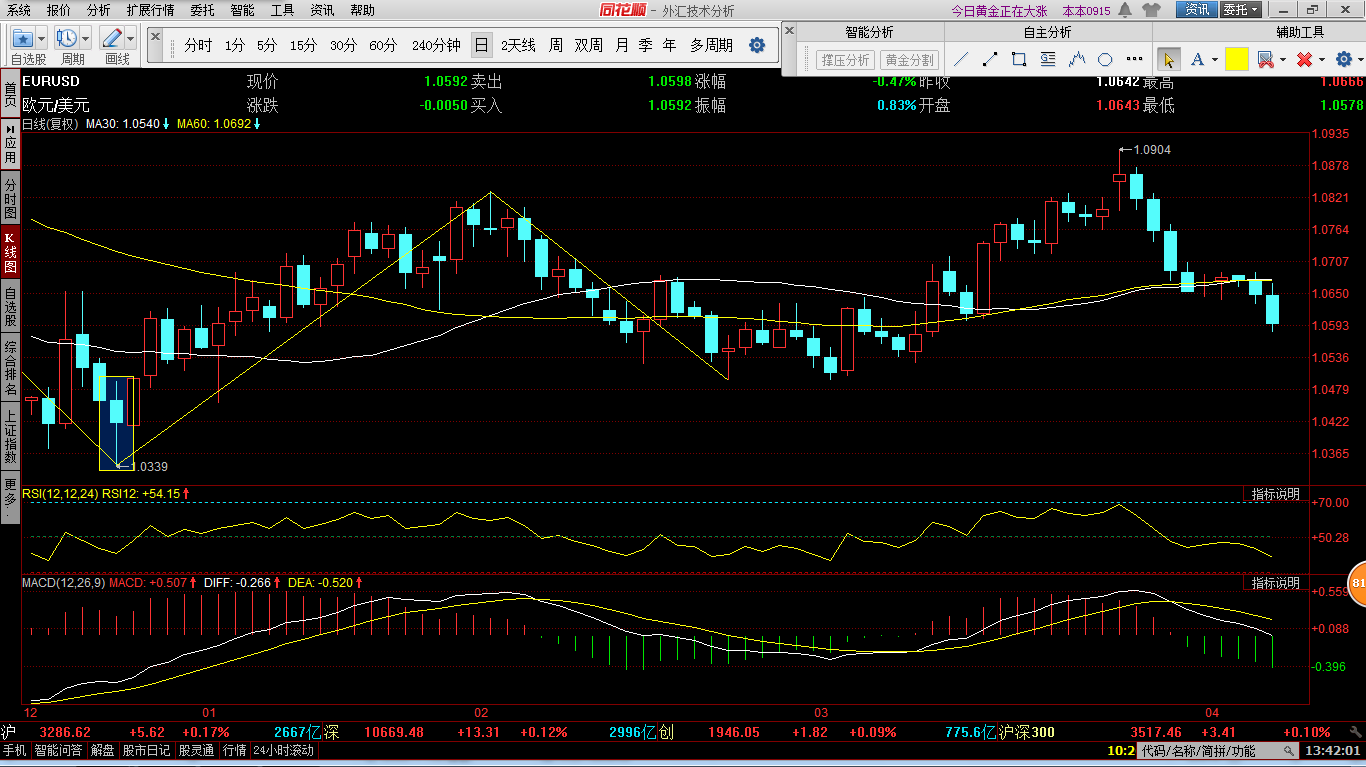This screenshot has width=1366, height=767.
Task: Expand the 画线 dropdown arrow
Action: (x=131, y=39)
